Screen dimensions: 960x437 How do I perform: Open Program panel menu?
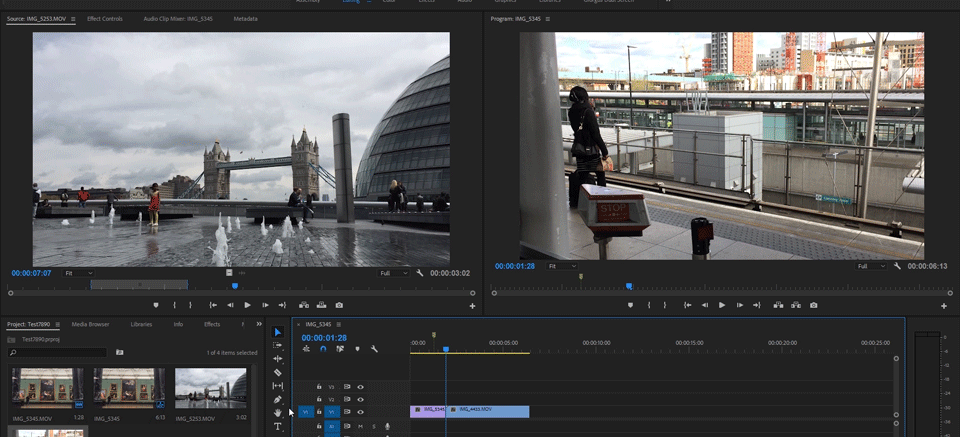[548, 19]
